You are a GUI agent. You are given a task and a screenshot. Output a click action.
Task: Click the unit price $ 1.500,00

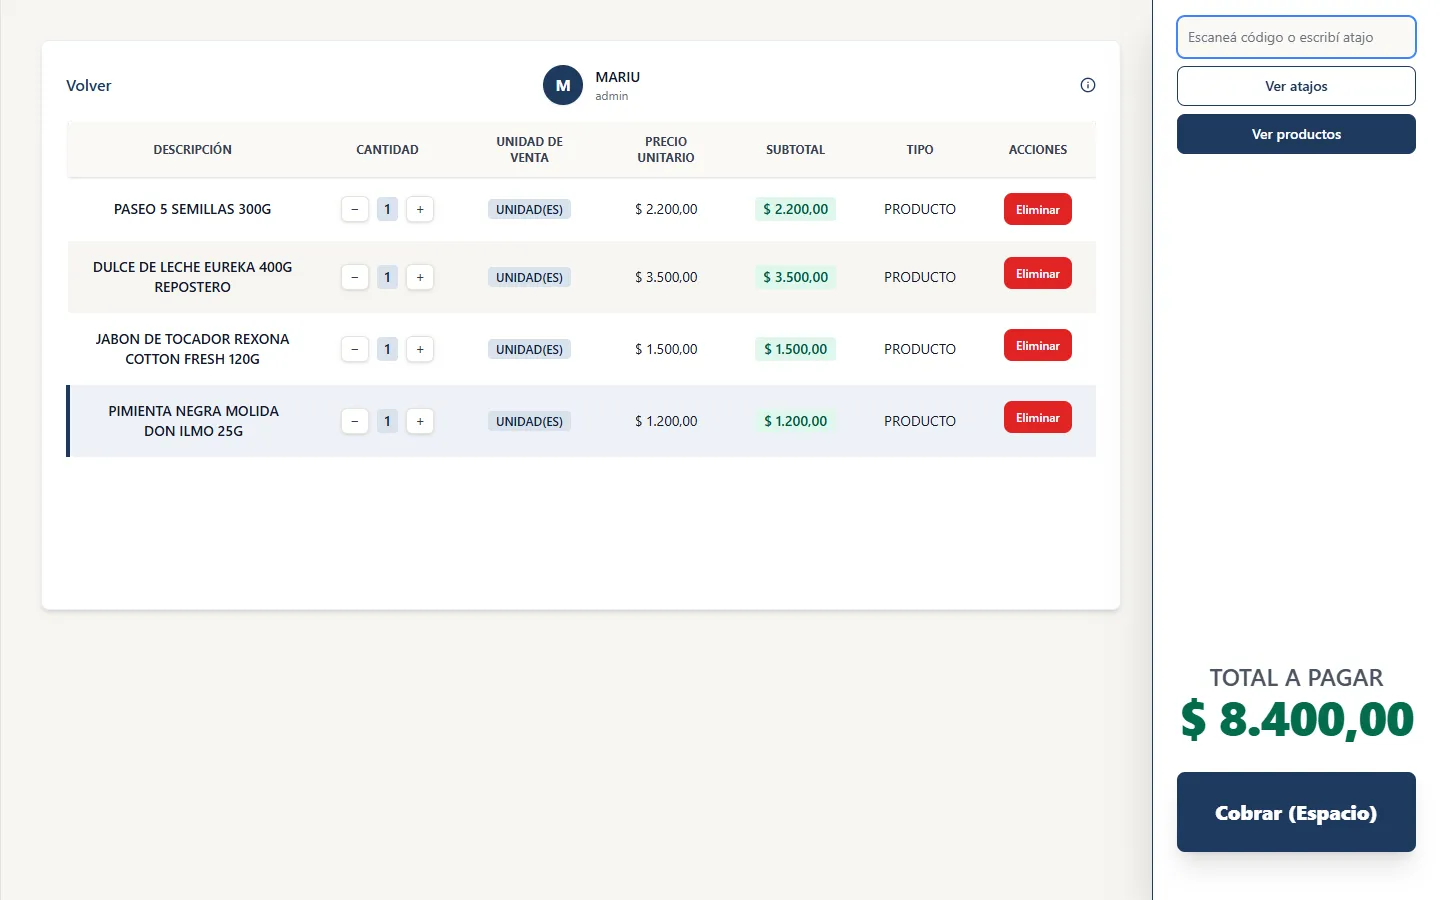[666, 349]
